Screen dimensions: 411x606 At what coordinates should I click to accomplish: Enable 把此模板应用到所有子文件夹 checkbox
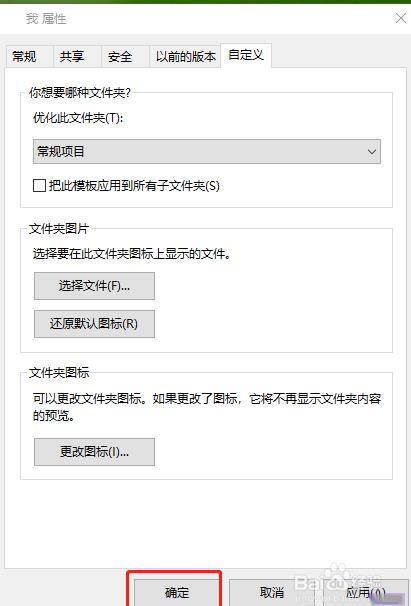click(x=39, y=186)
